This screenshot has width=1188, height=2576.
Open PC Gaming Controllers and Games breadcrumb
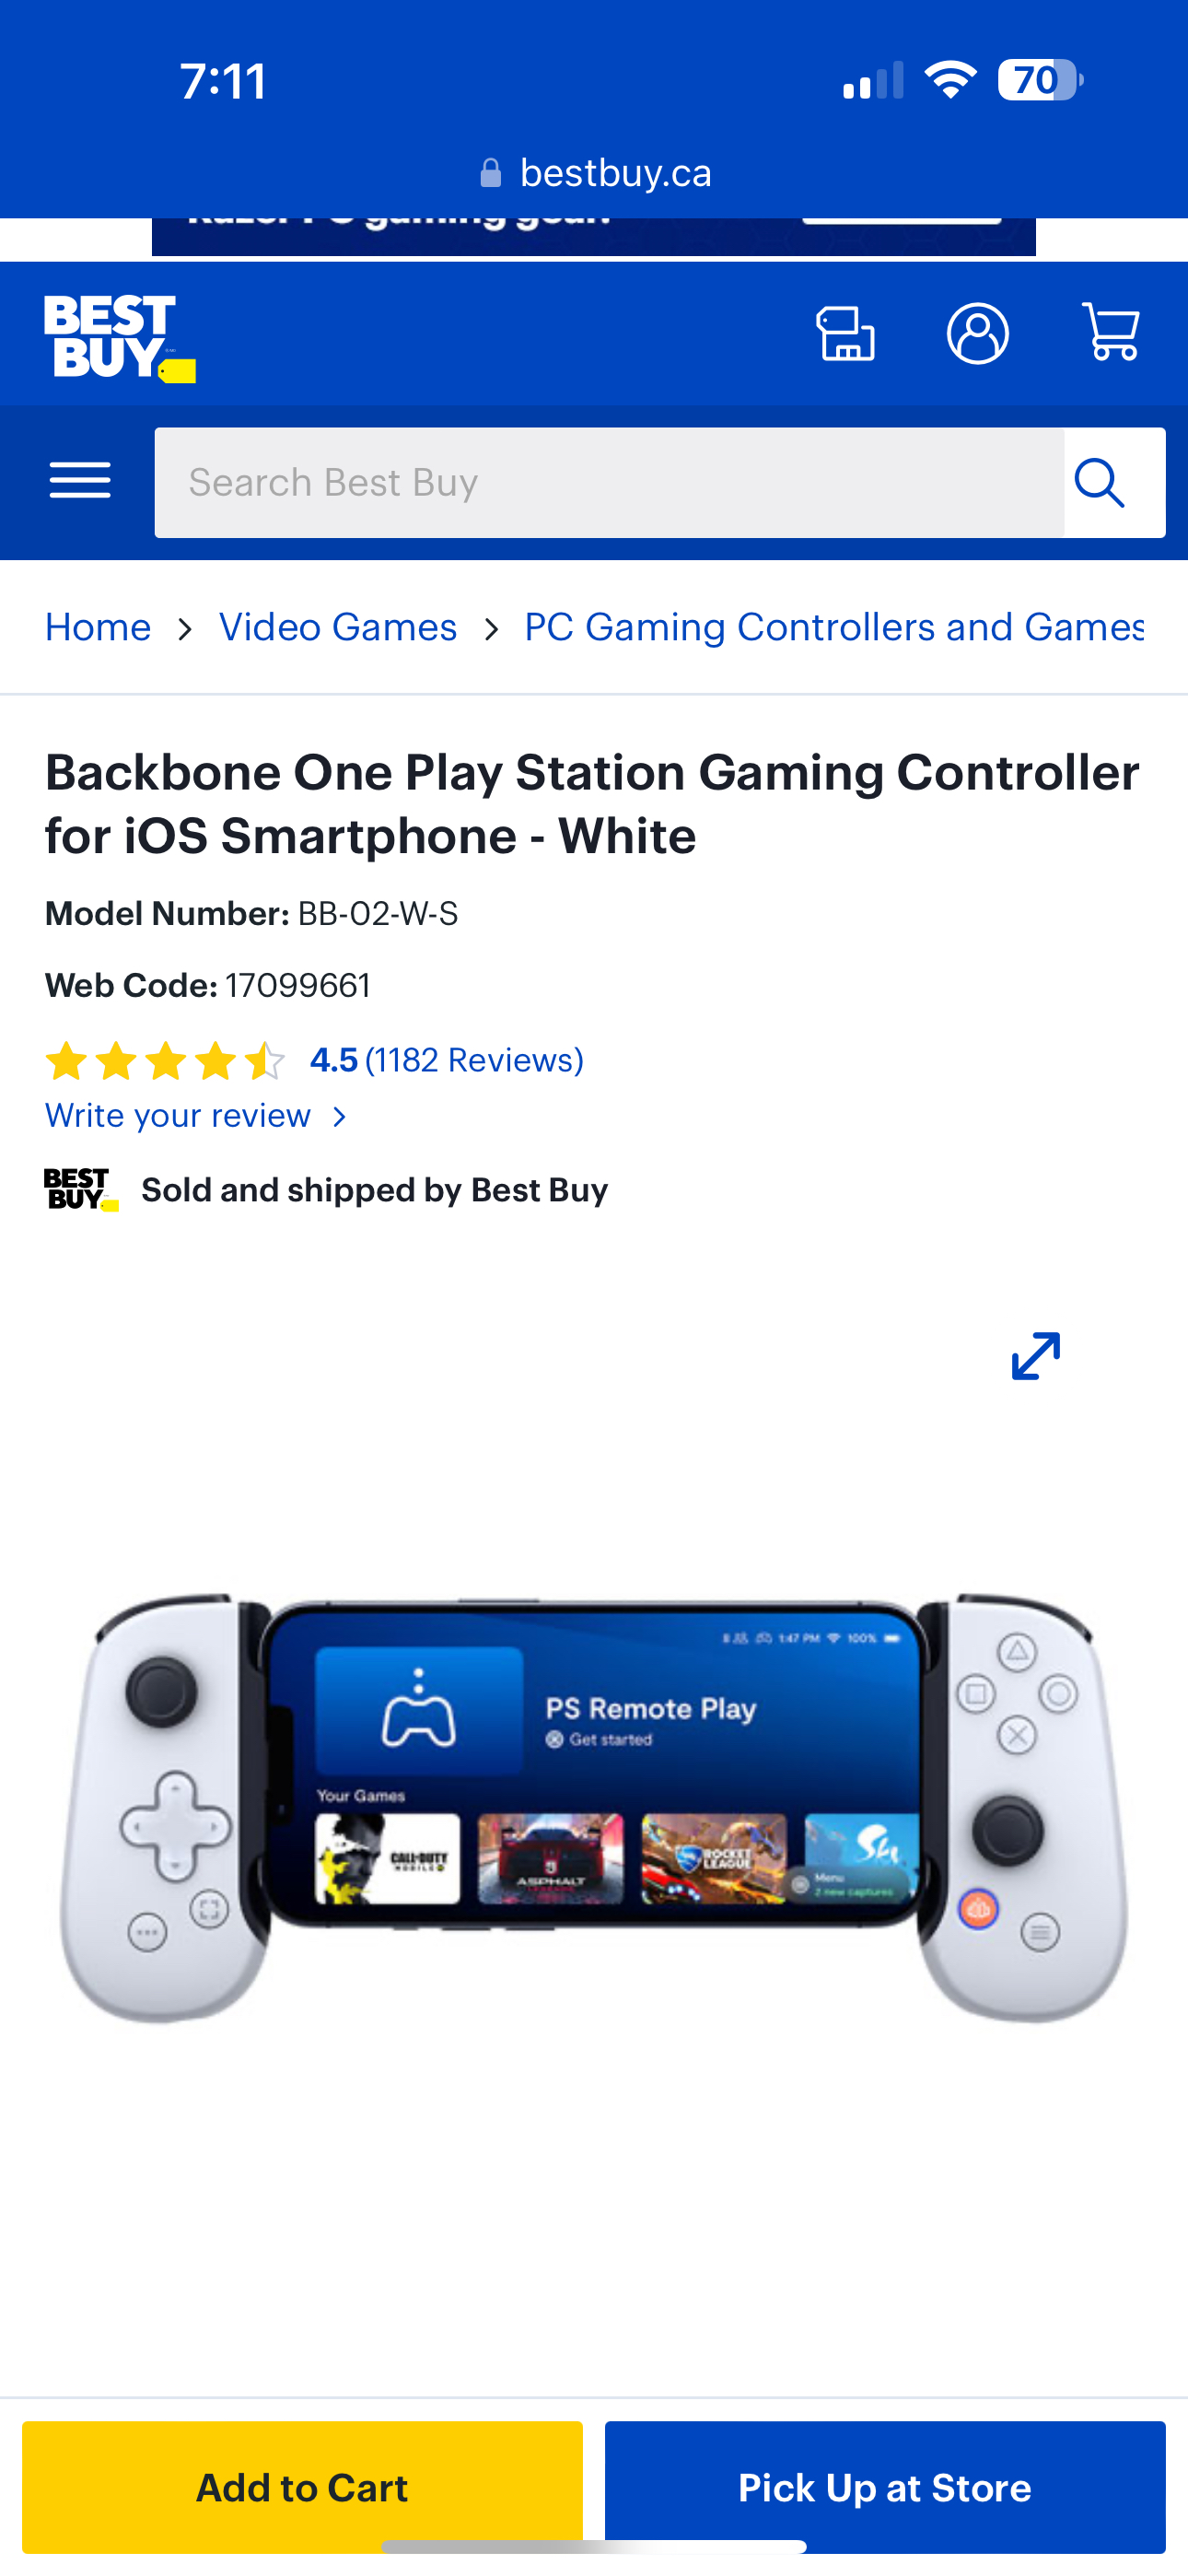[x=834, y=627]
